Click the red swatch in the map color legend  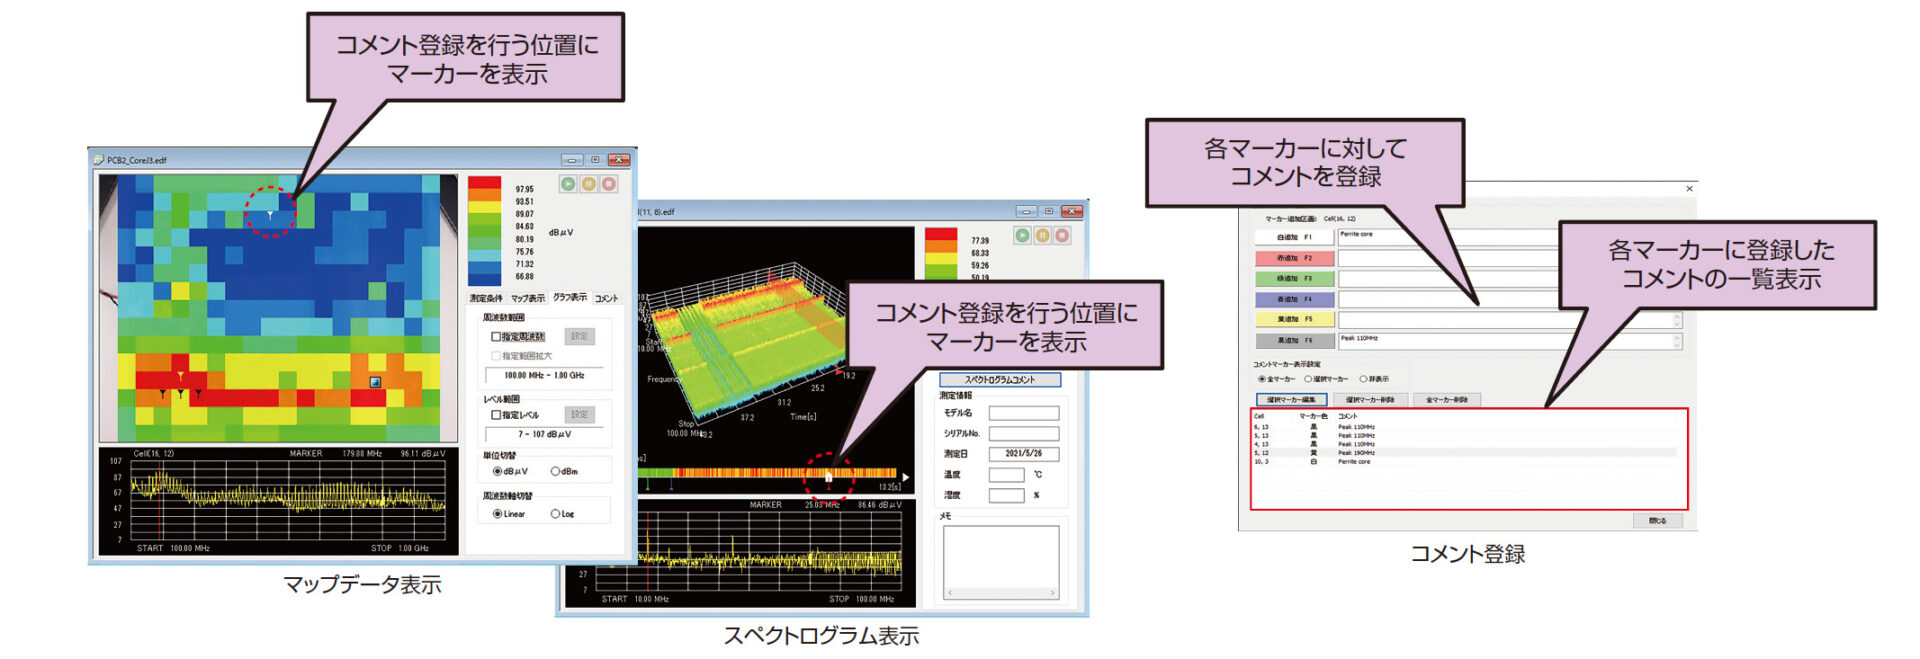pos(485,182)
